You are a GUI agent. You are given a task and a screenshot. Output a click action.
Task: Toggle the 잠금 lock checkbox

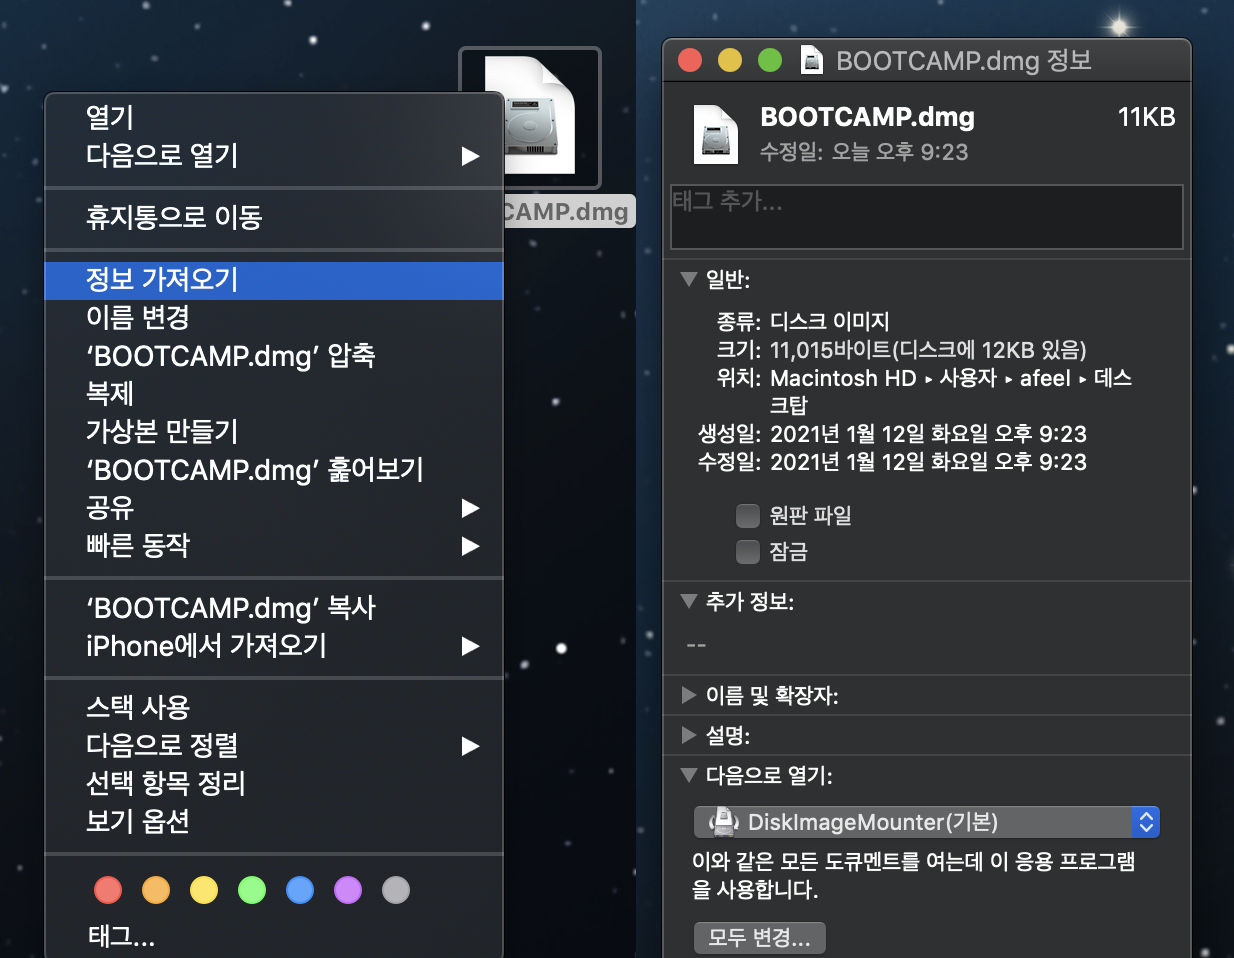click(748, 551)
